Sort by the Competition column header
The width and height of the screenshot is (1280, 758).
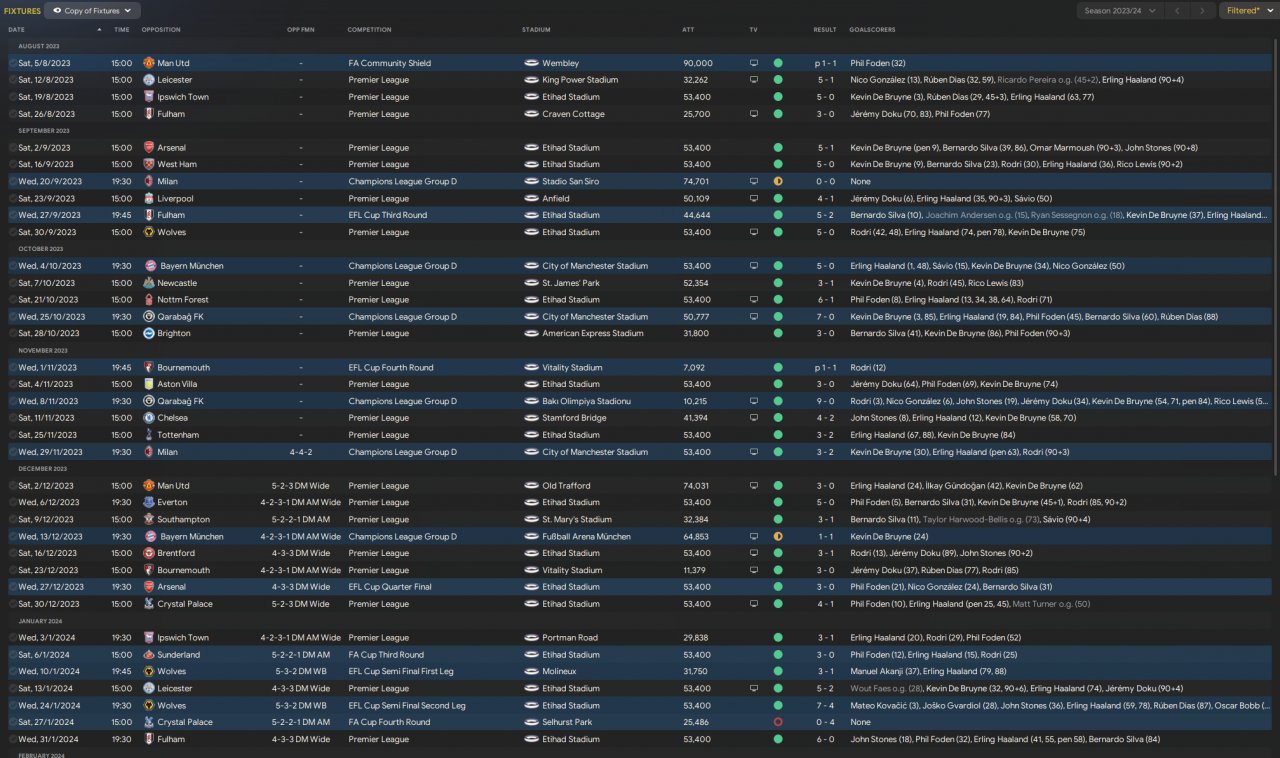pyautogui.click(x=370, y=30)
